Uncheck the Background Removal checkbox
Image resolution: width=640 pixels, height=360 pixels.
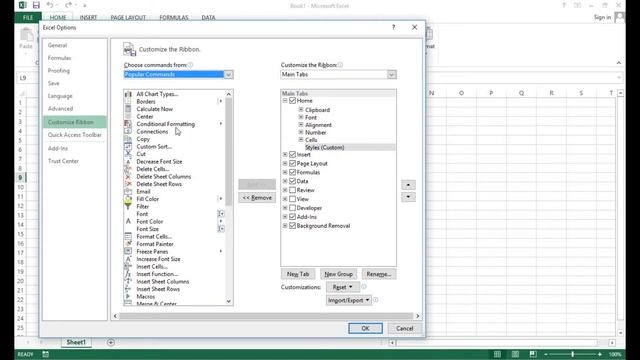(x=292, y=226)
